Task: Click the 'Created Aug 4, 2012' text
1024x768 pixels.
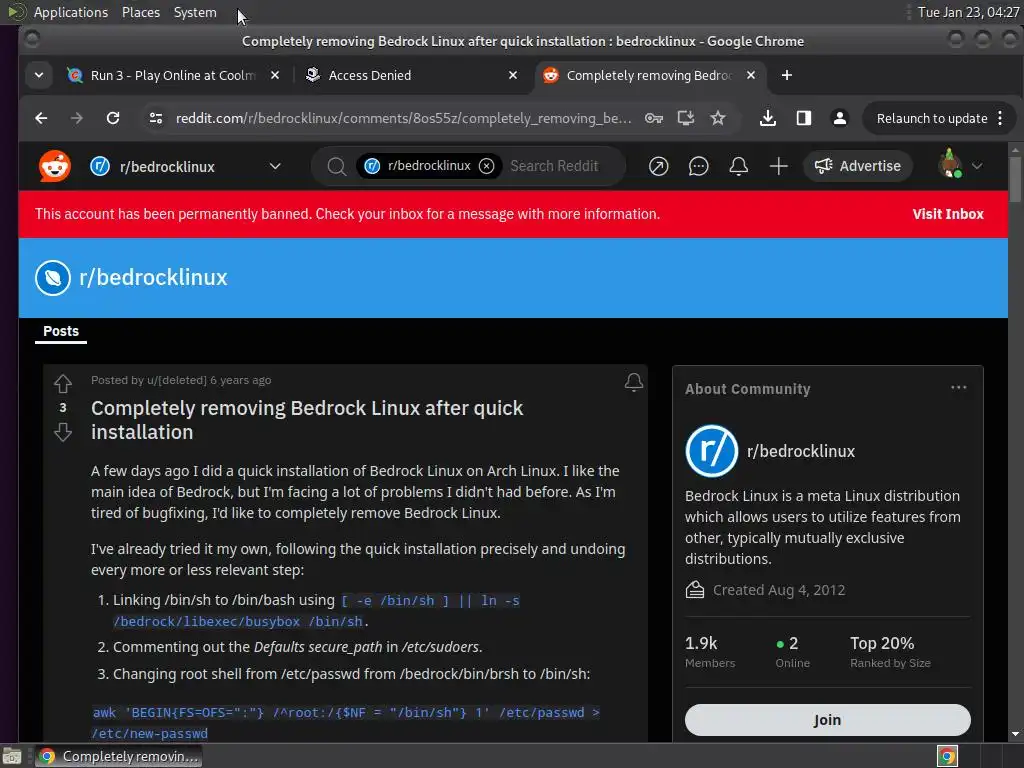Action: tap(778, 590)
